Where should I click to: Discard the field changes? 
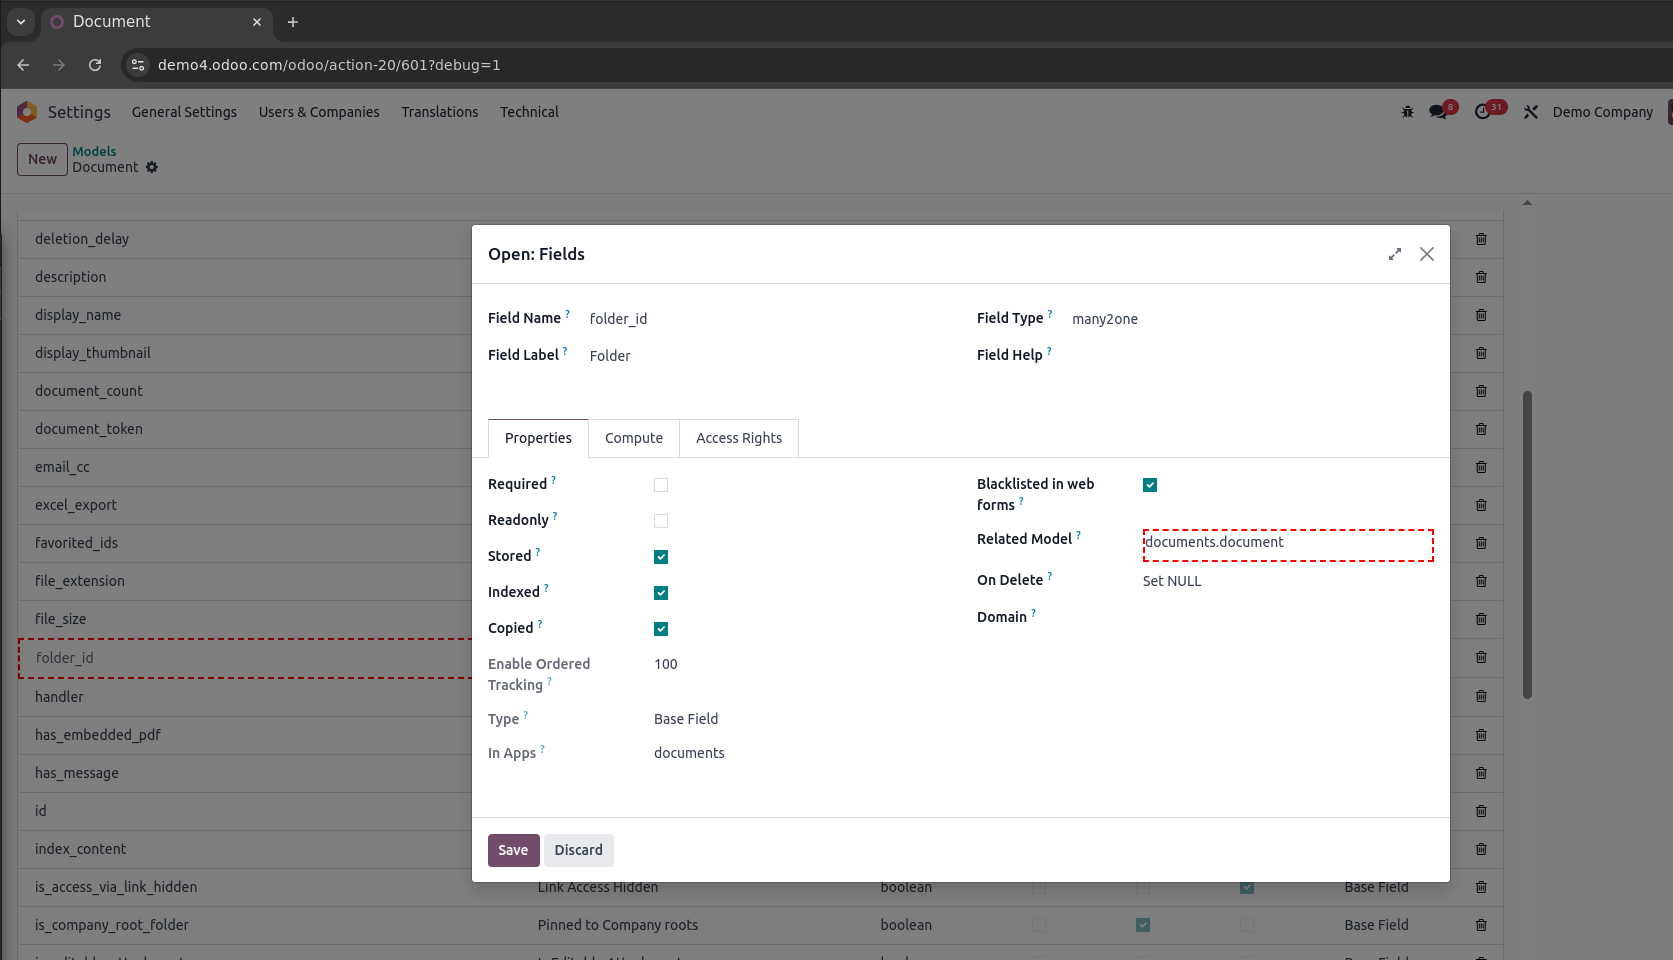click(x=578, y=850)
